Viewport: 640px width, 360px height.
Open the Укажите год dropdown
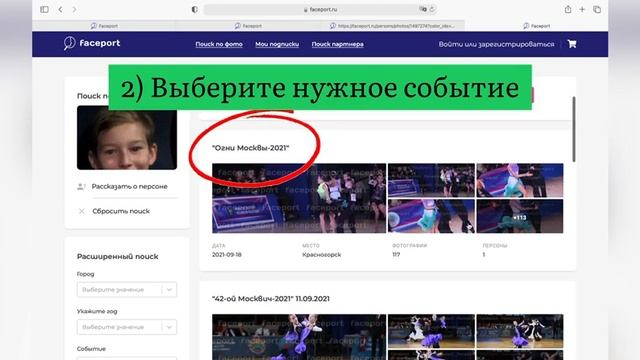pos(127,327)
